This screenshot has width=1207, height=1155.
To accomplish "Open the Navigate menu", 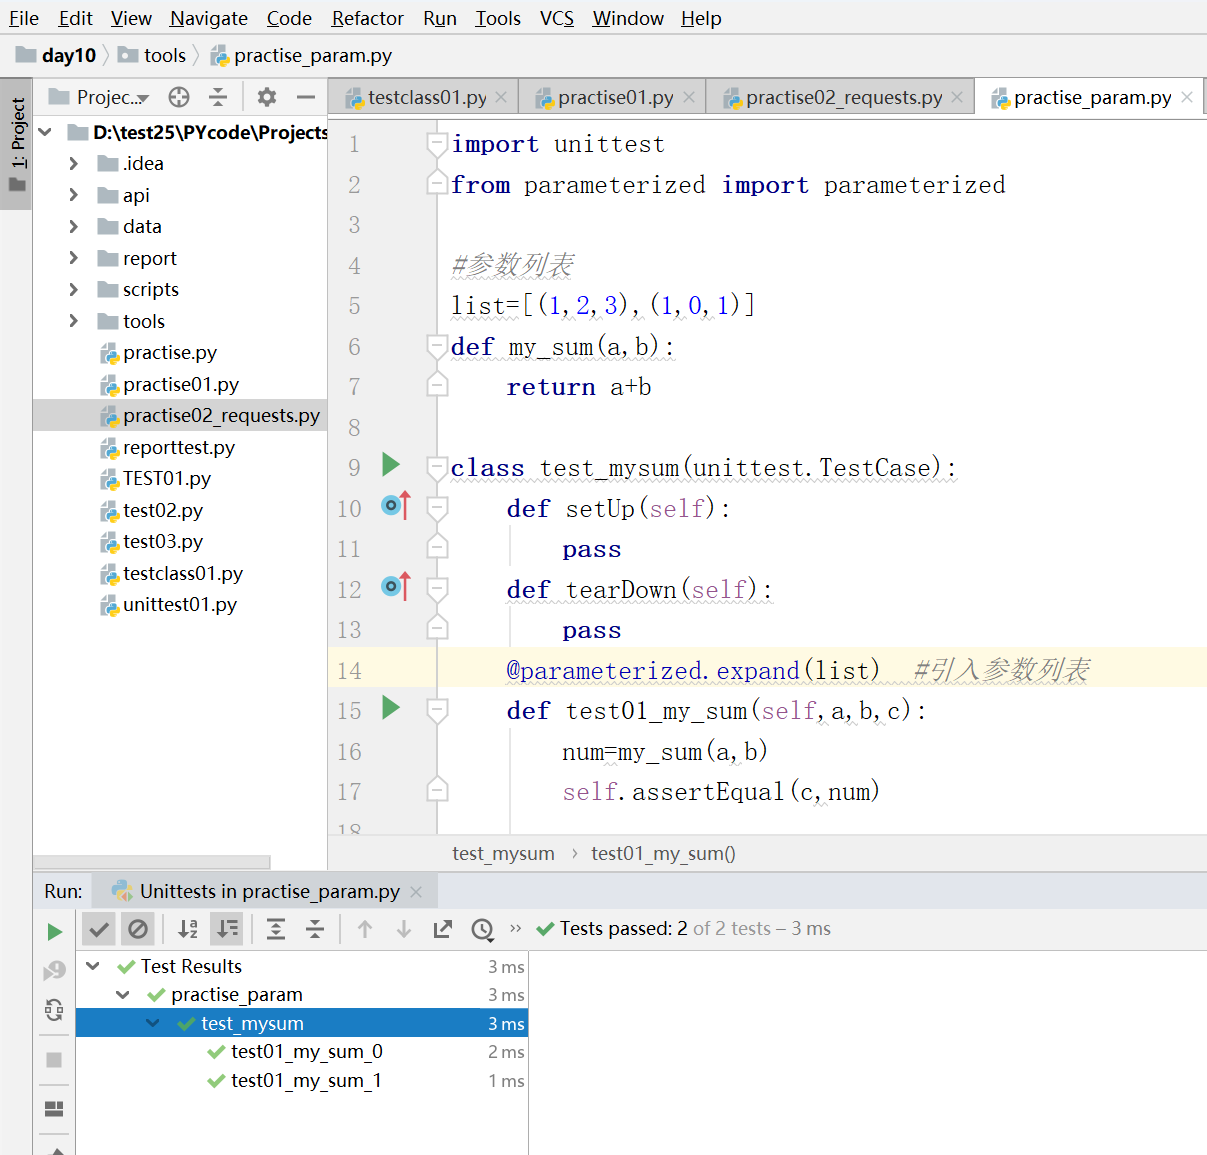I will tap(209, 18).
